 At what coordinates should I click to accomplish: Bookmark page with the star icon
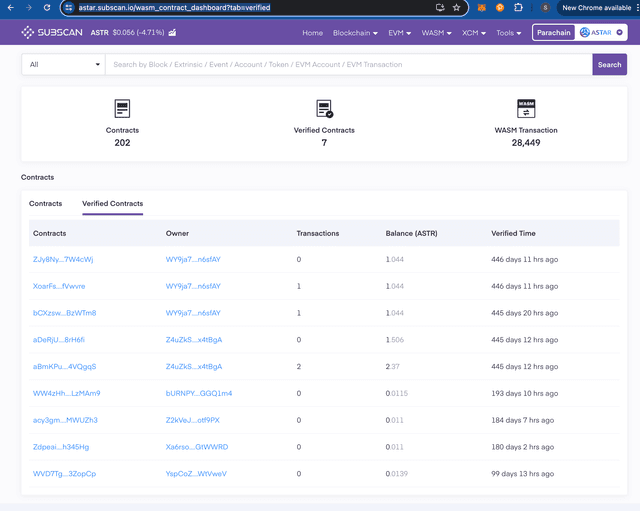click(x=456, y=8)
